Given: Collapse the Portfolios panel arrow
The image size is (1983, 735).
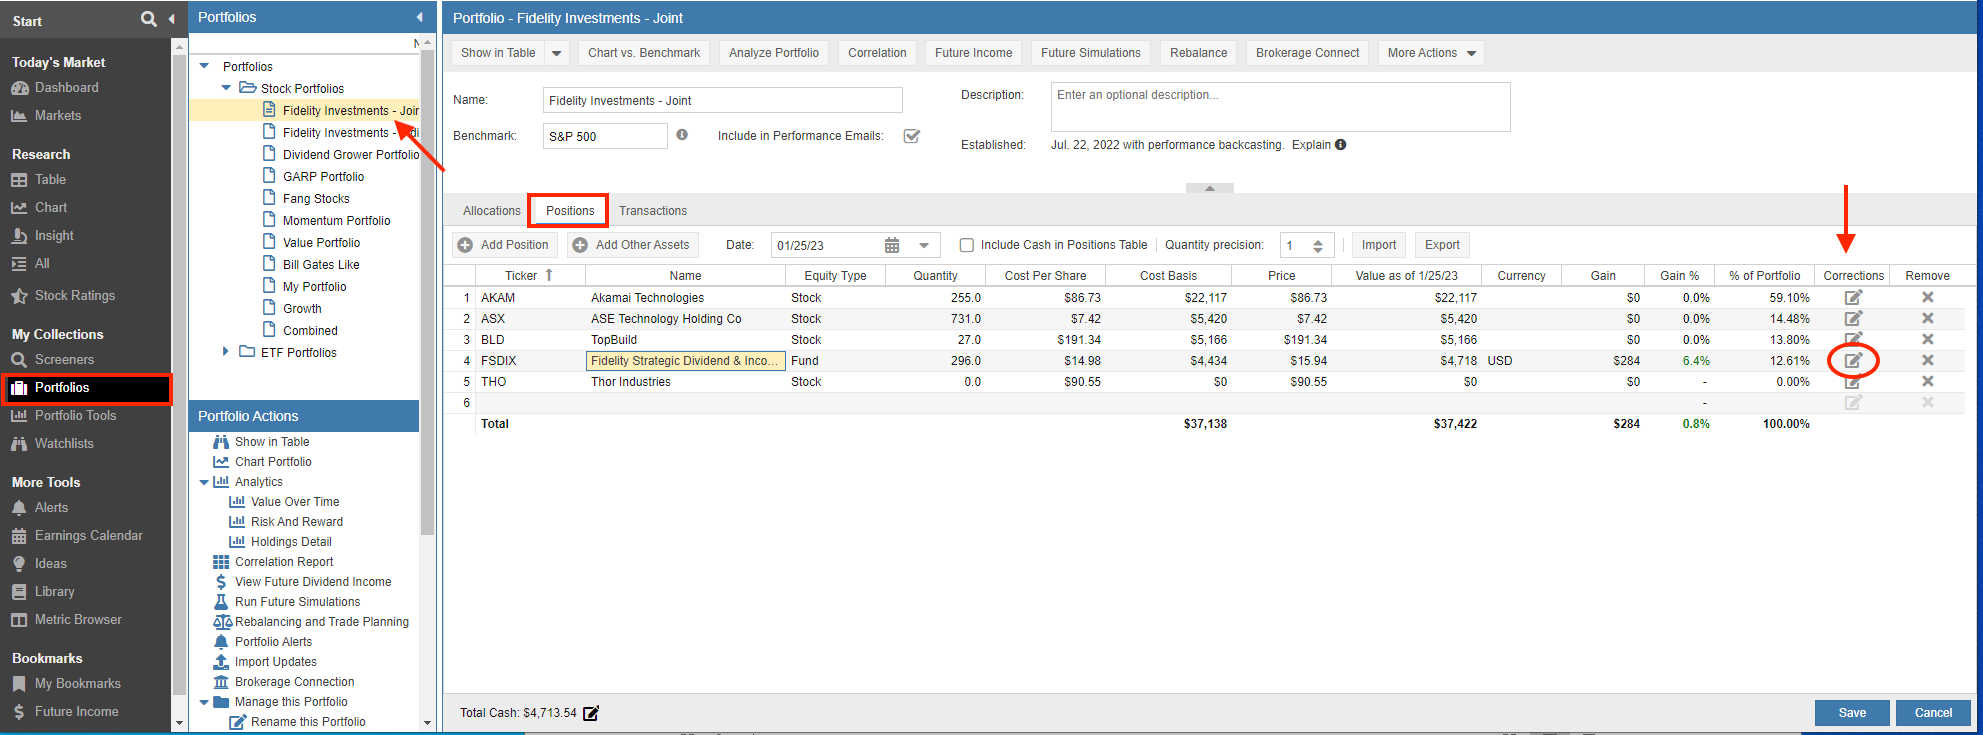Looking at the screenshot, I should tap(419, 17).
